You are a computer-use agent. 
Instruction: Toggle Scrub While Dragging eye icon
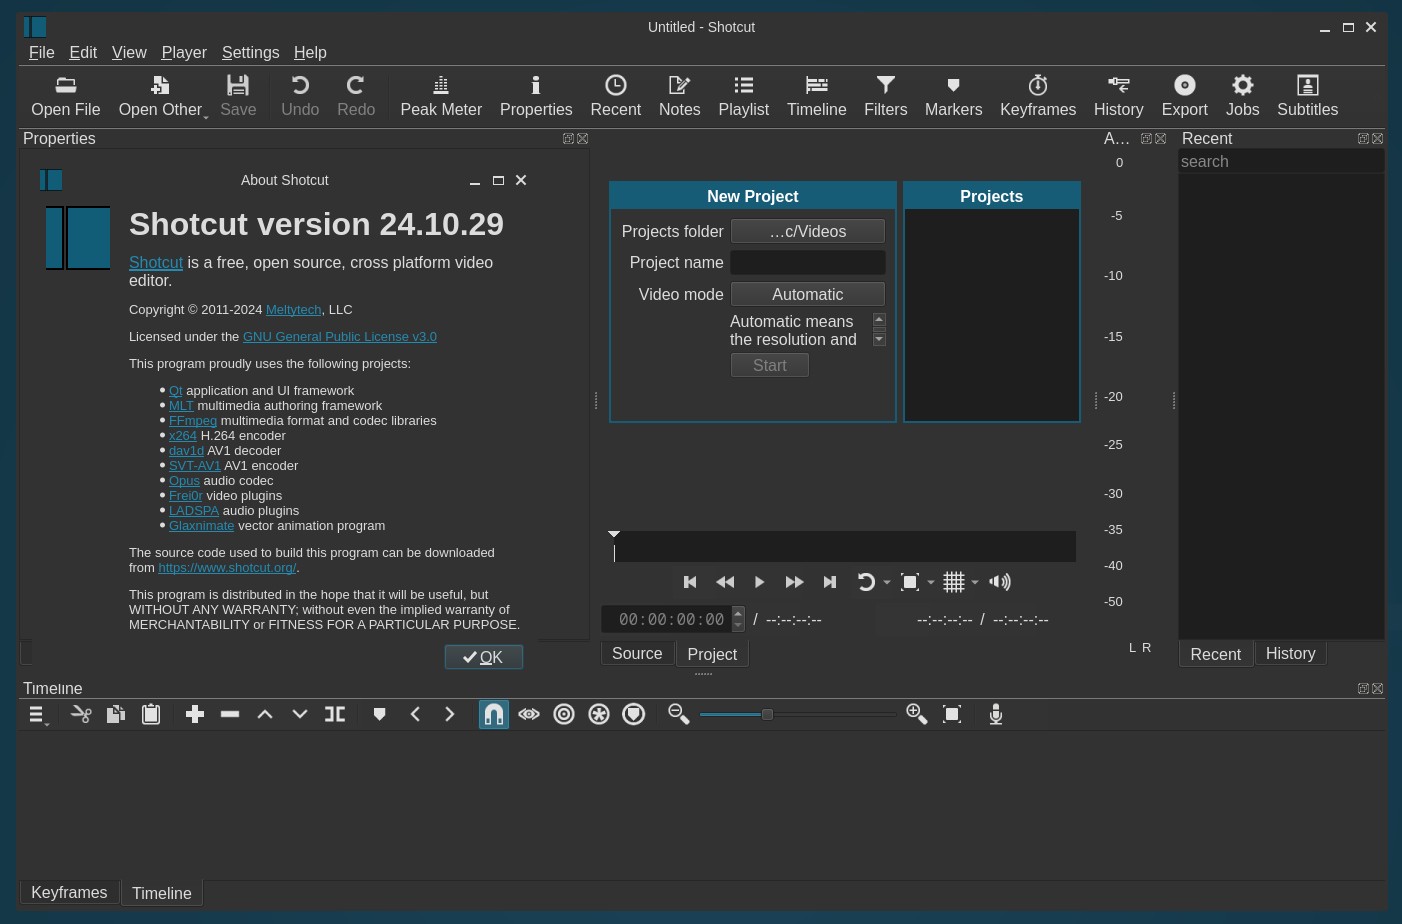(x=529, y=714)
